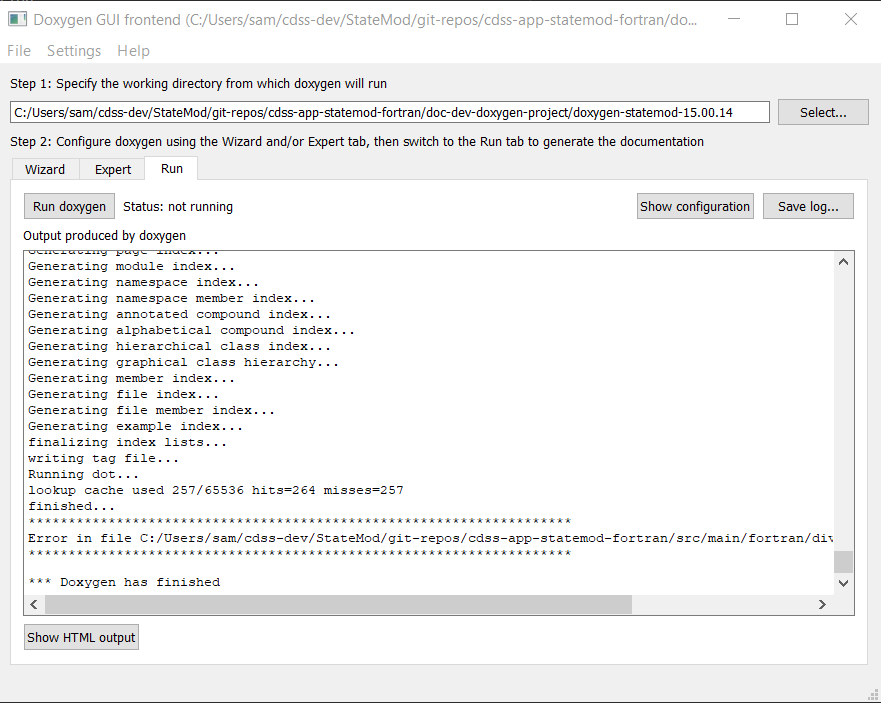This screenshot has width=881, height=703.
Task: Click the 'Output produced by doxygen' label
Action: [x=105, y=235]
